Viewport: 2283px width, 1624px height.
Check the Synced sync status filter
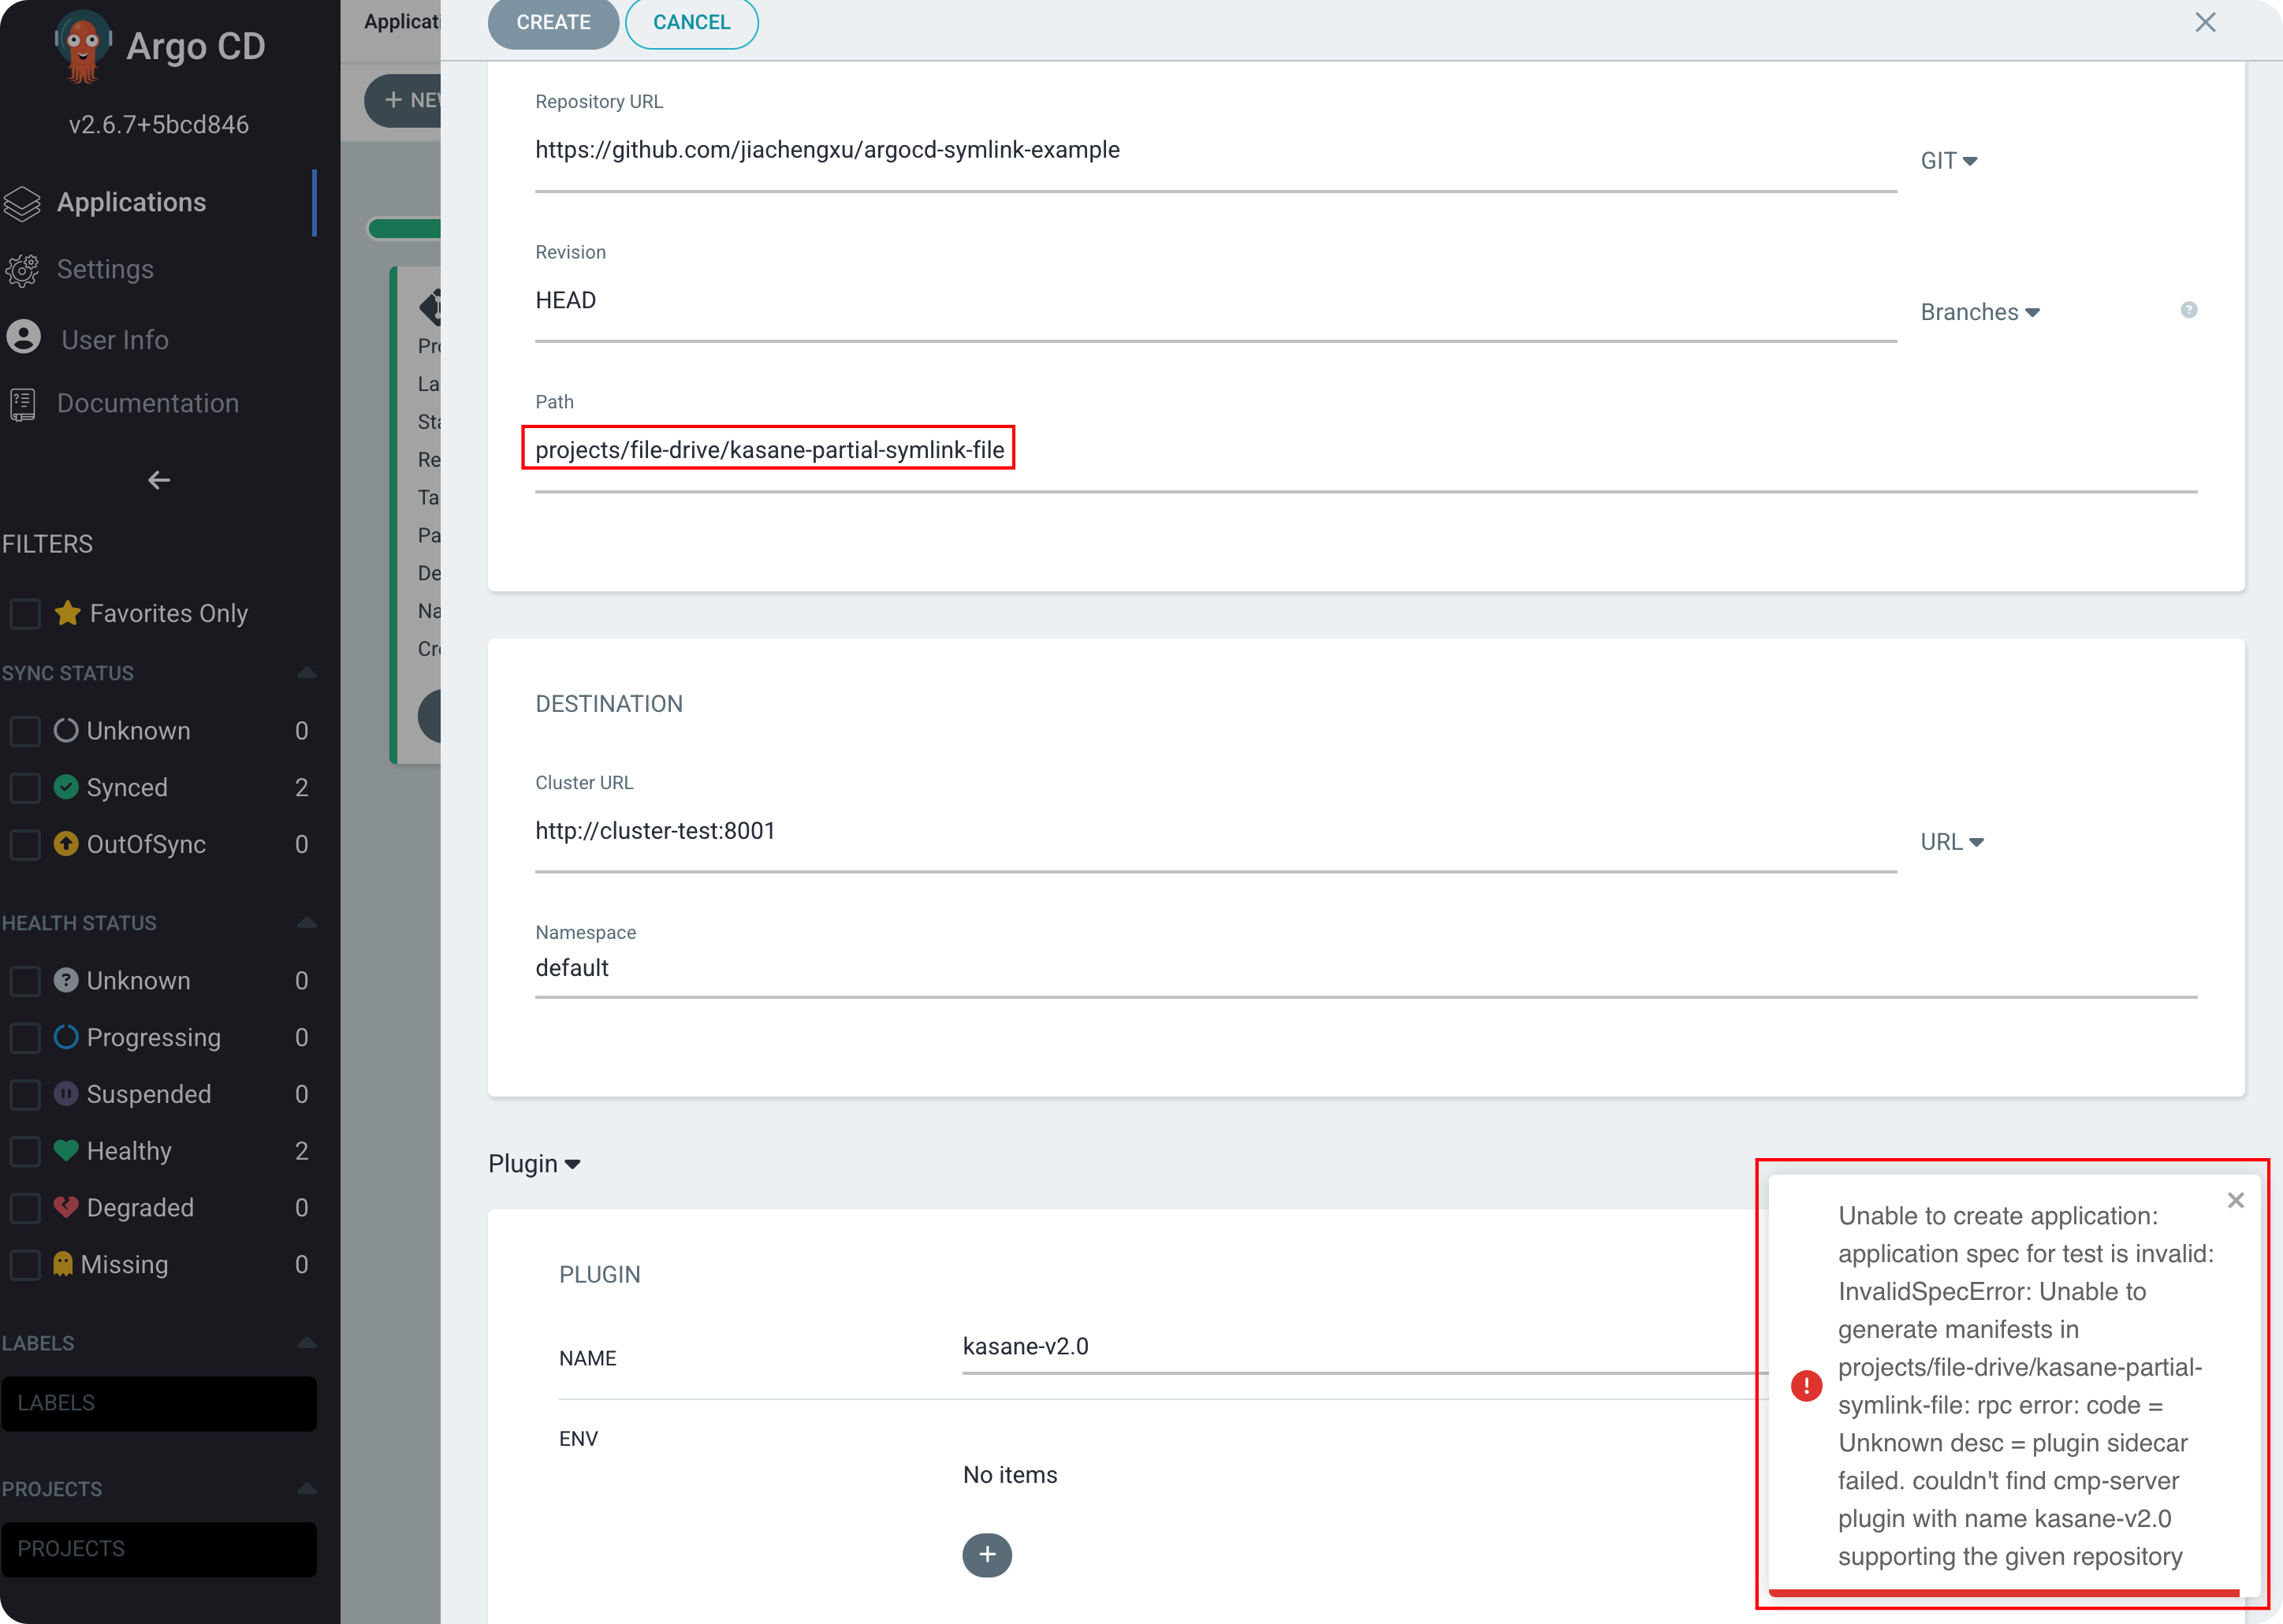pos(24,787)
